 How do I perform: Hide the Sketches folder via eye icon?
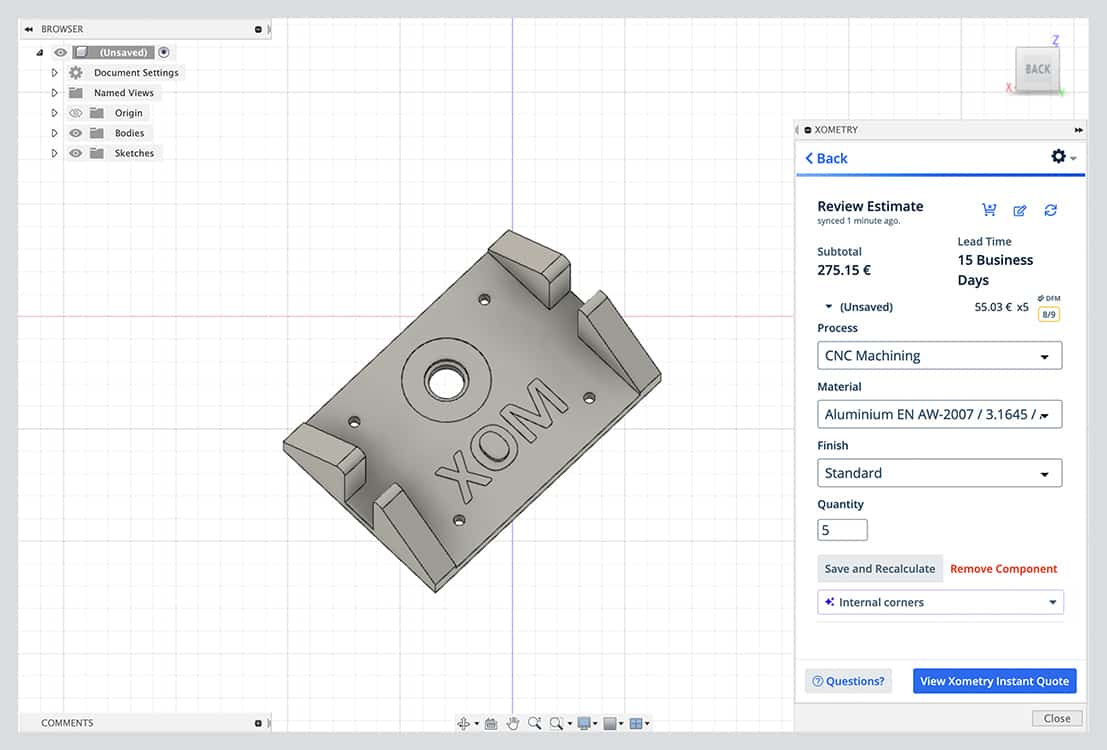point(76,153)
